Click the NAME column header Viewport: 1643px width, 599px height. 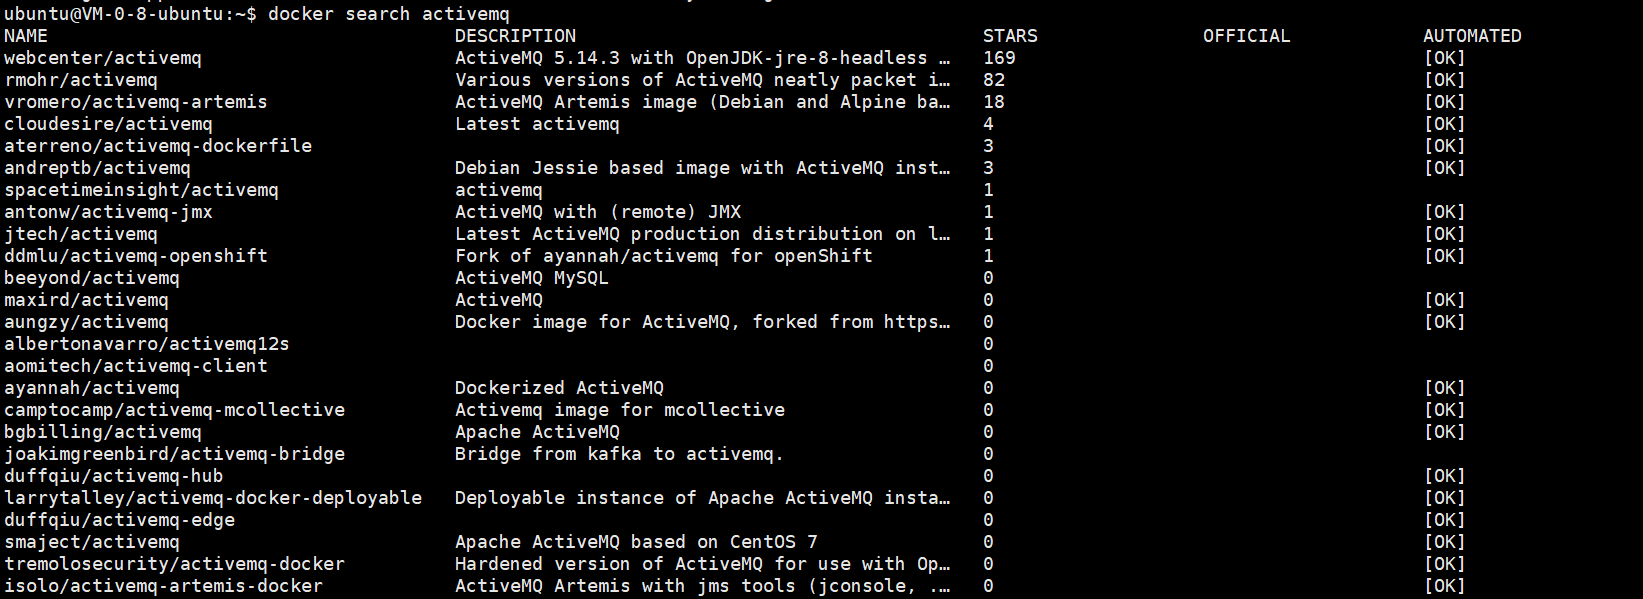pos(26,36)
